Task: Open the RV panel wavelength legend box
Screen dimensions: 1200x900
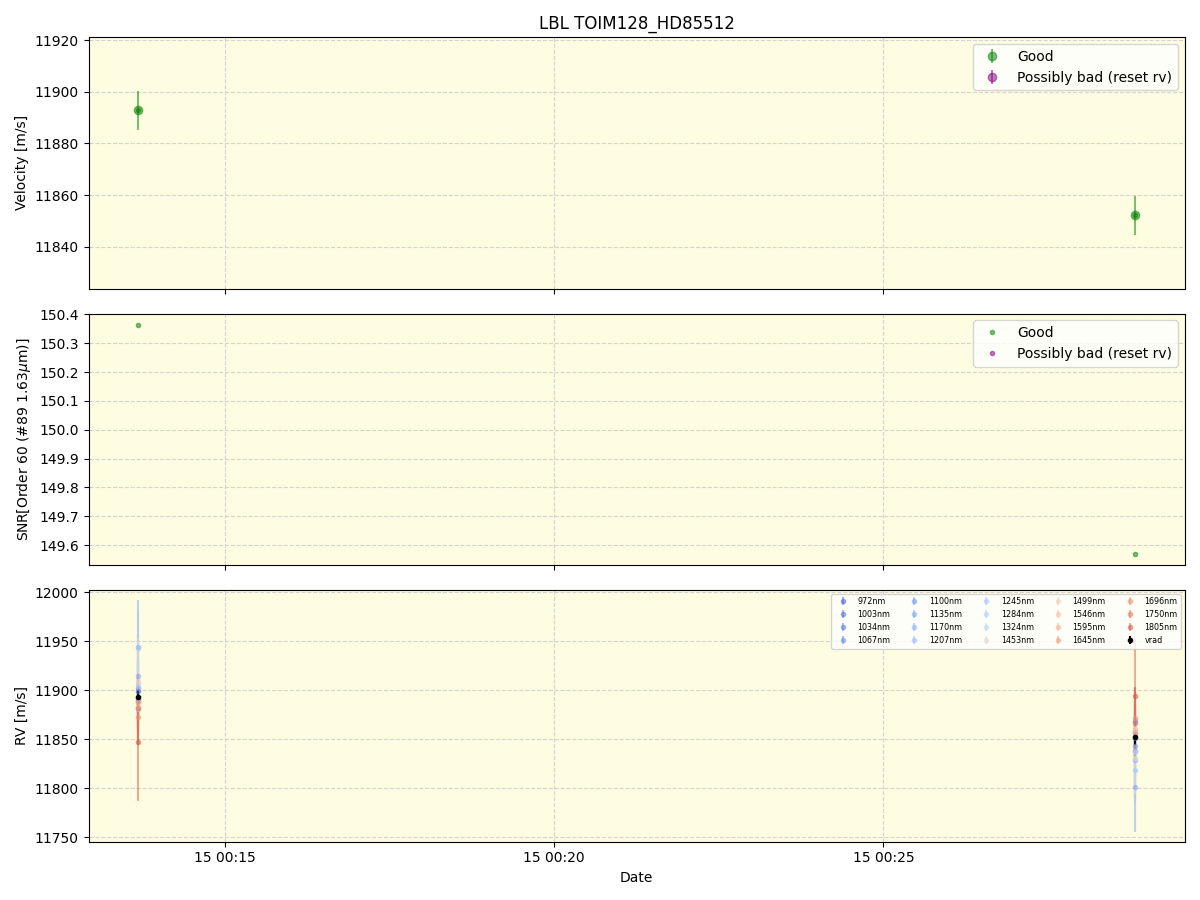Action: click(1005, 618)
